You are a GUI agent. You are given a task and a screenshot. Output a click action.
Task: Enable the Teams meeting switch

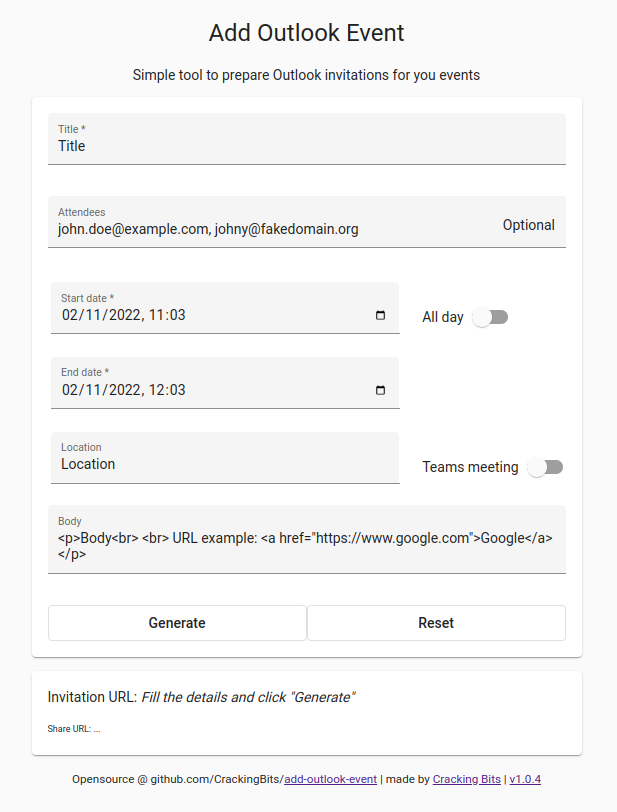point(545,467)
